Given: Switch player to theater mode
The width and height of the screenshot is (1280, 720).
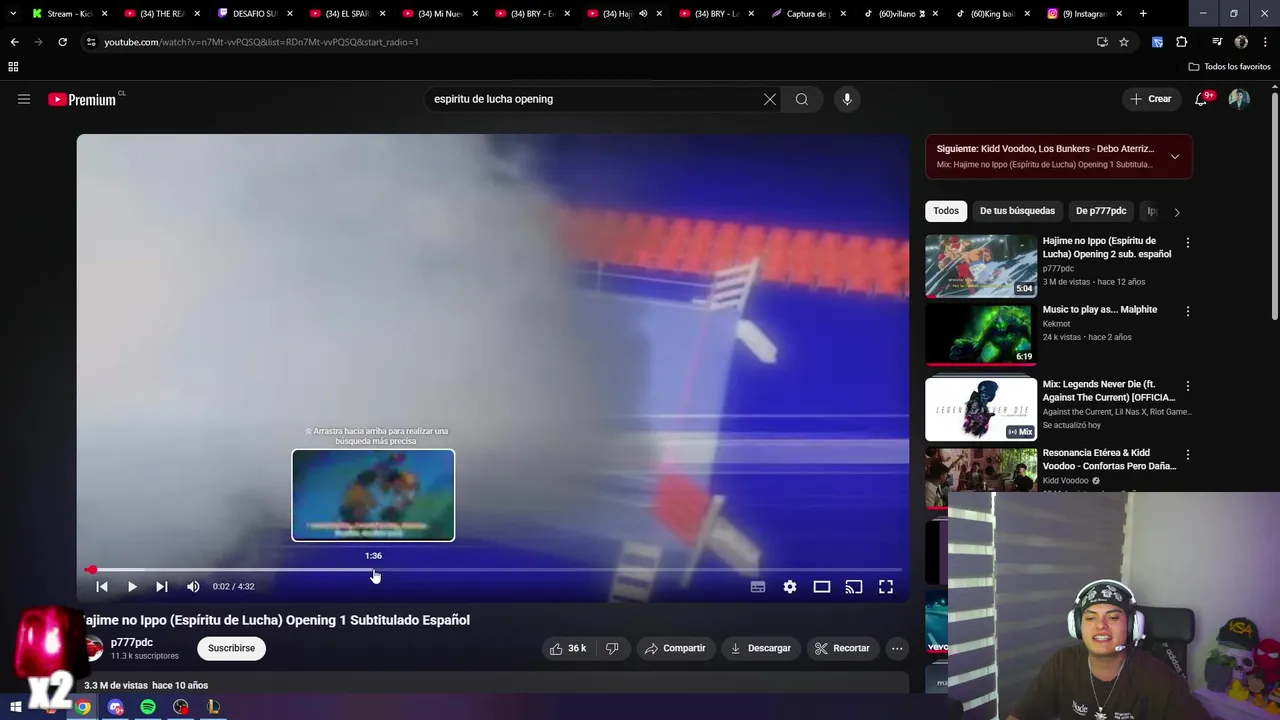Looking at the screenshot, I should (822, 587).
